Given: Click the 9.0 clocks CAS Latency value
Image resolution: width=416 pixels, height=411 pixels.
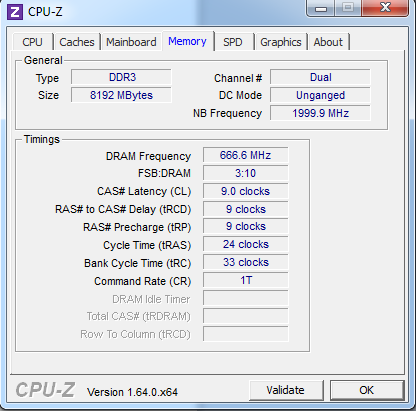Looking at the screenshot, I should point(246,191).
